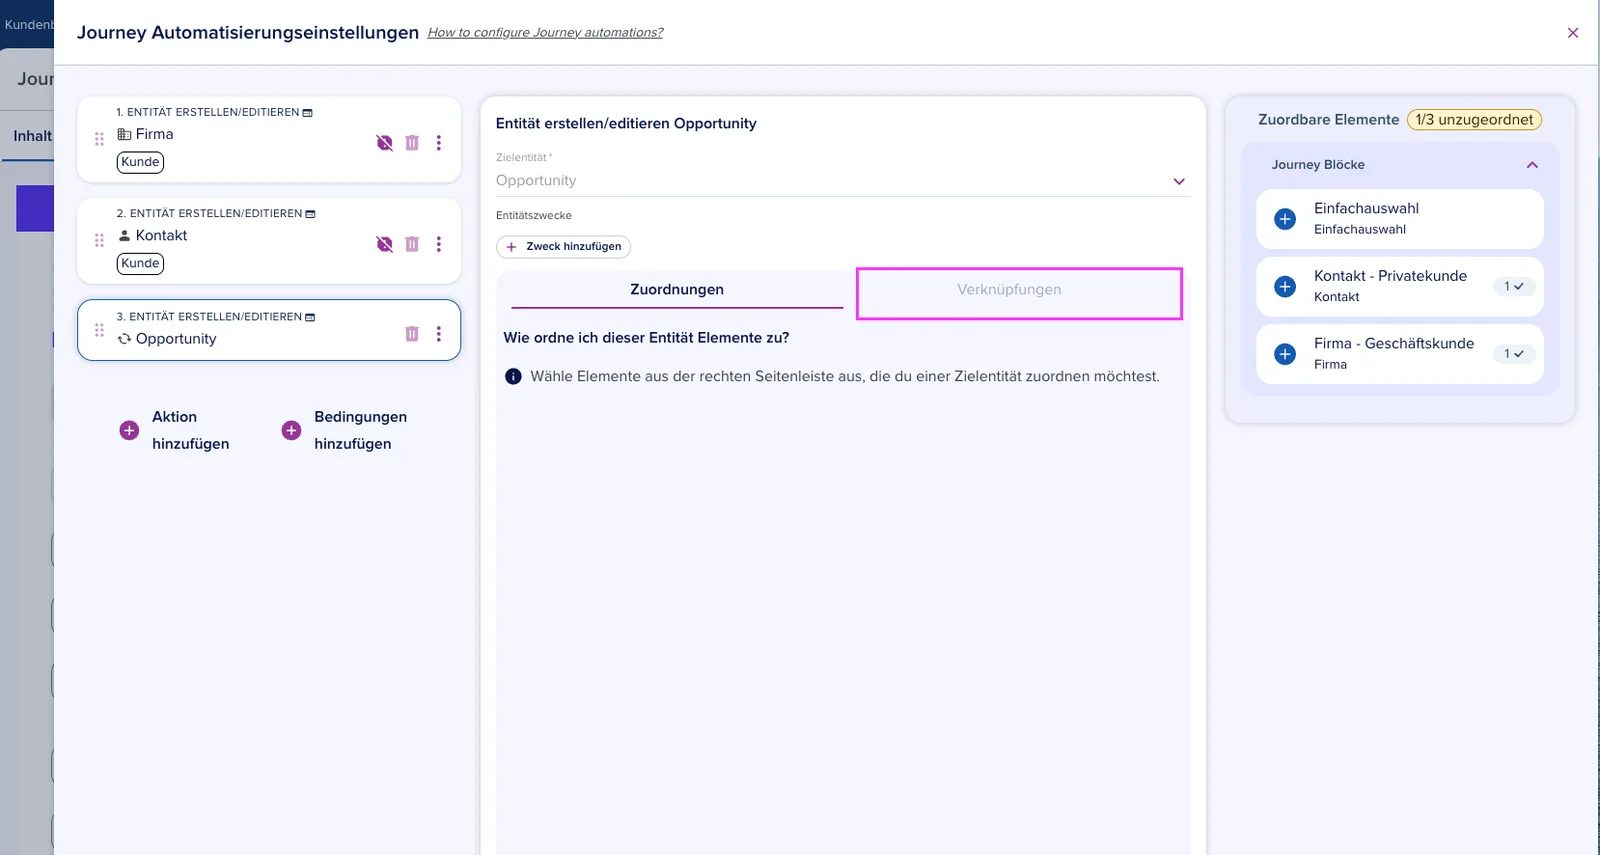1600x855 pixels.
Task: Toggle the crossed-out visibility icon on Firma step
Action: point(384,143)
